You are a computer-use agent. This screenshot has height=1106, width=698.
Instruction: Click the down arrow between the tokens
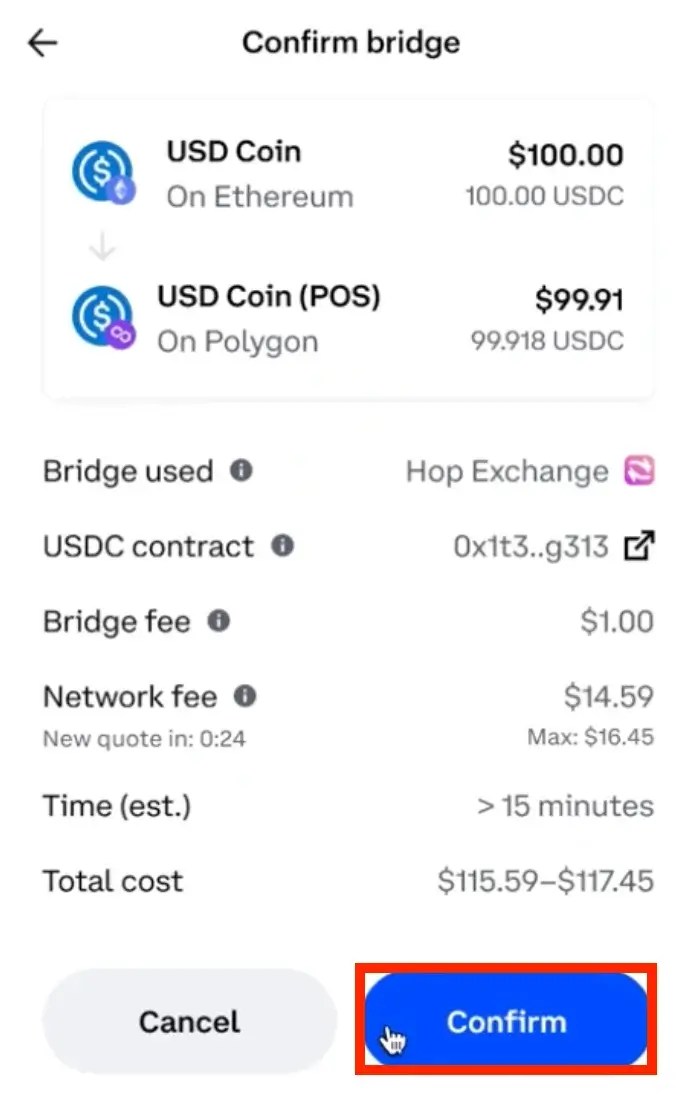click(x=102, y=247)
